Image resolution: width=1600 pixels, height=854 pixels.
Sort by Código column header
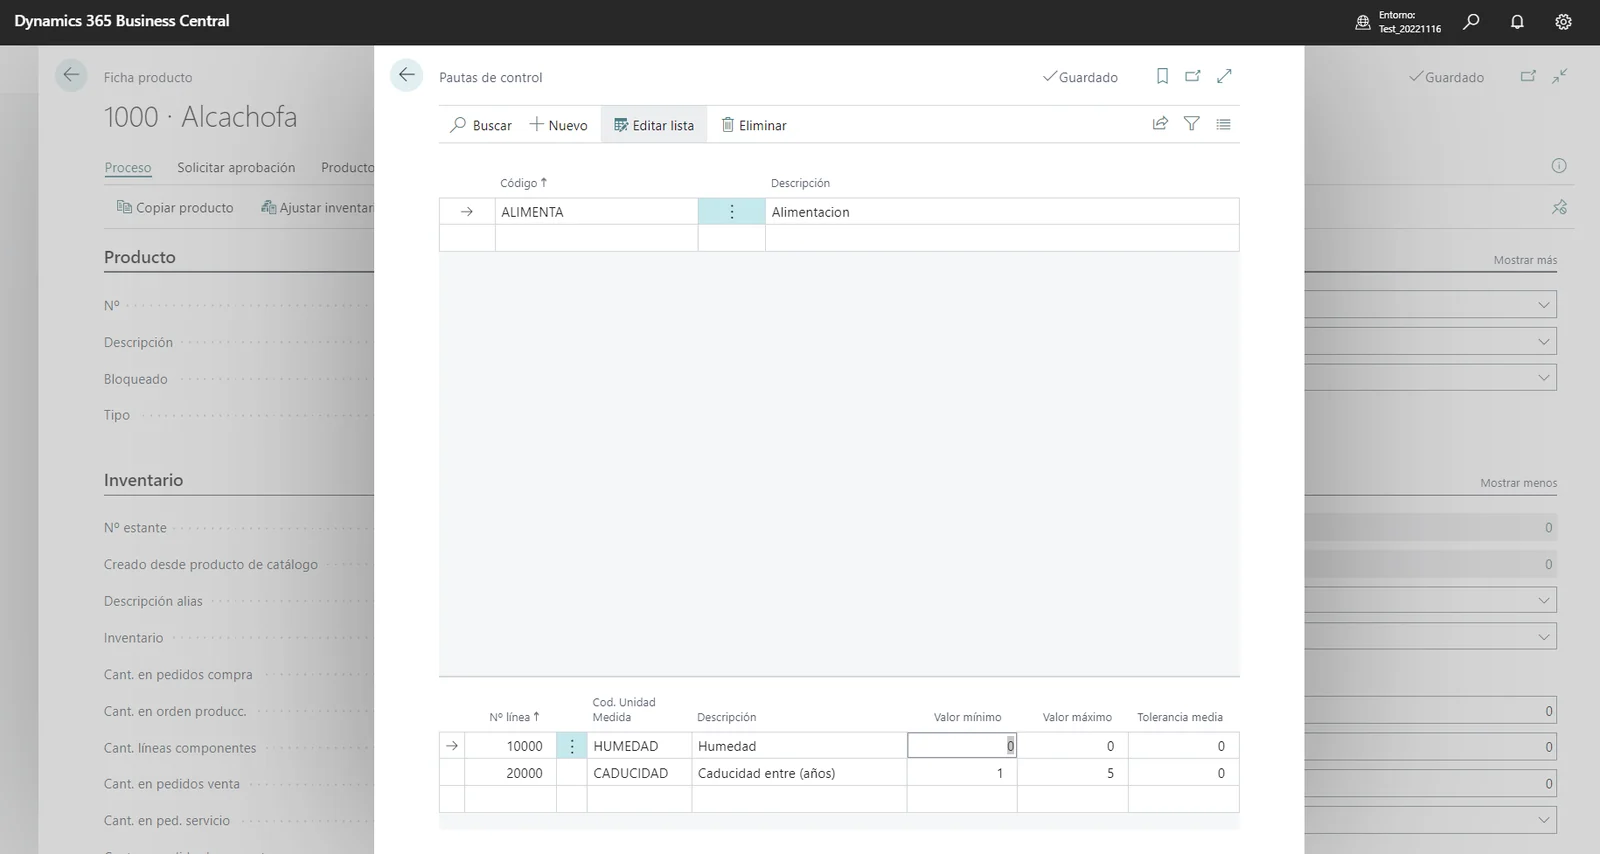pyautogui.click(x=524, y=183)
